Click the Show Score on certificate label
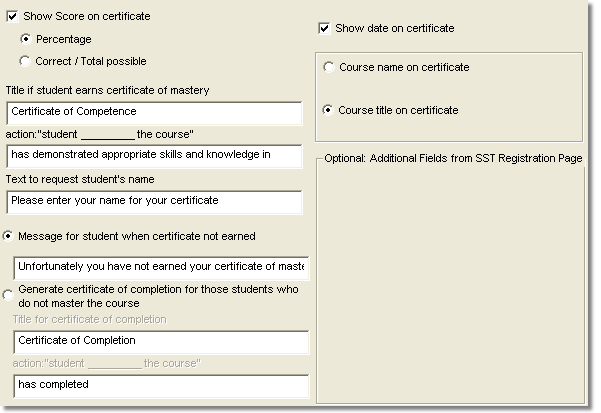 [87, 16]
